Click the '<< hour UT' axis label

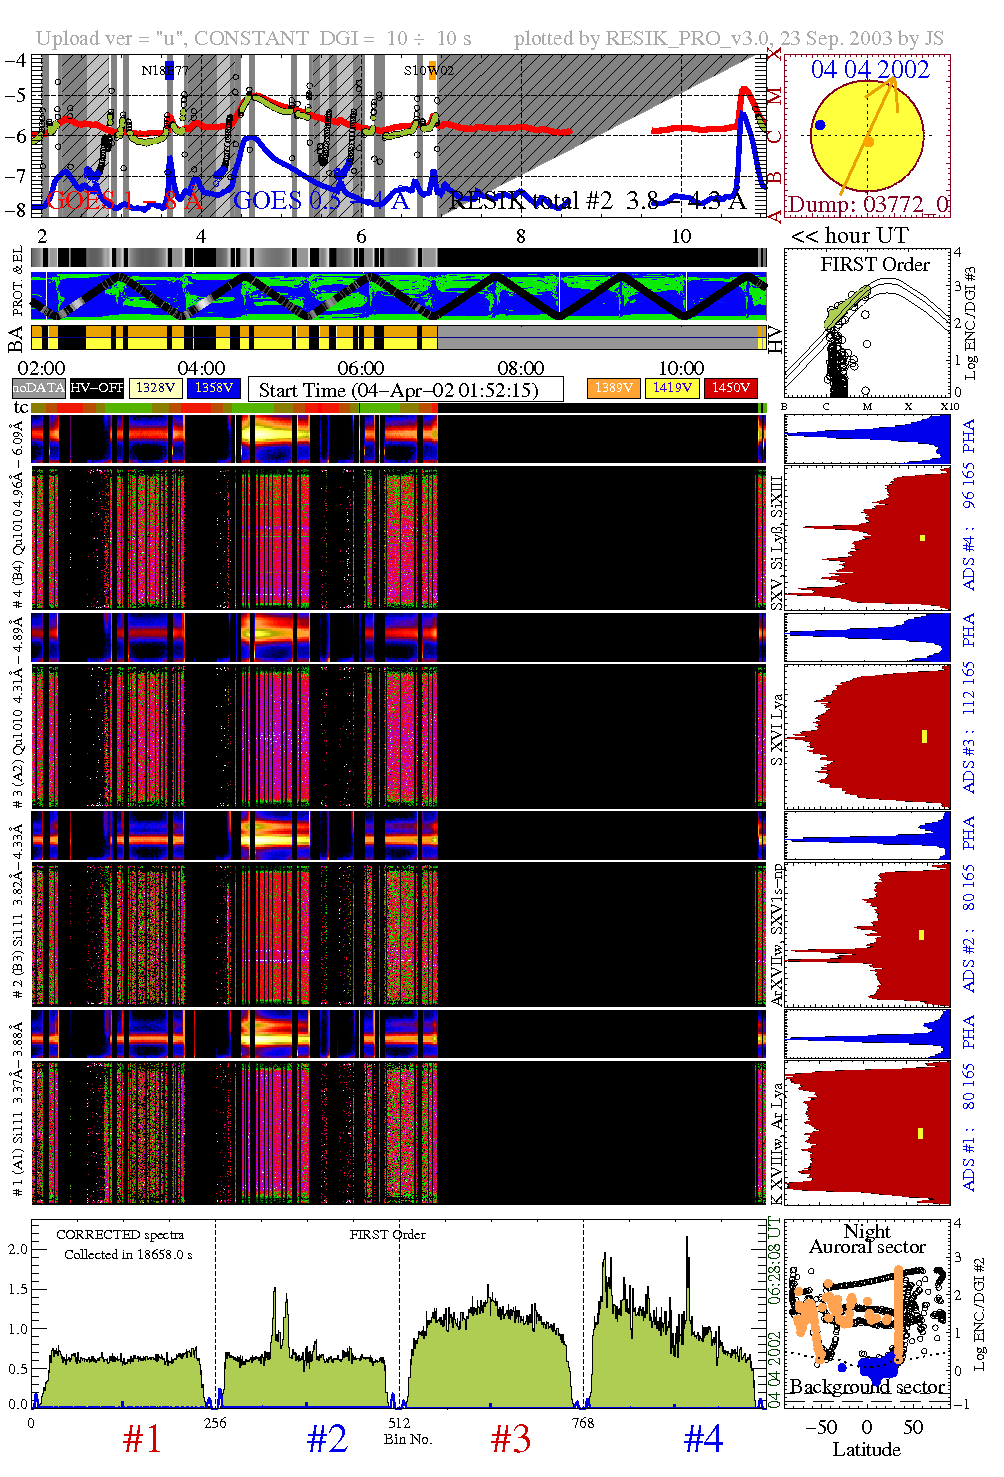[x=849, y=236]
